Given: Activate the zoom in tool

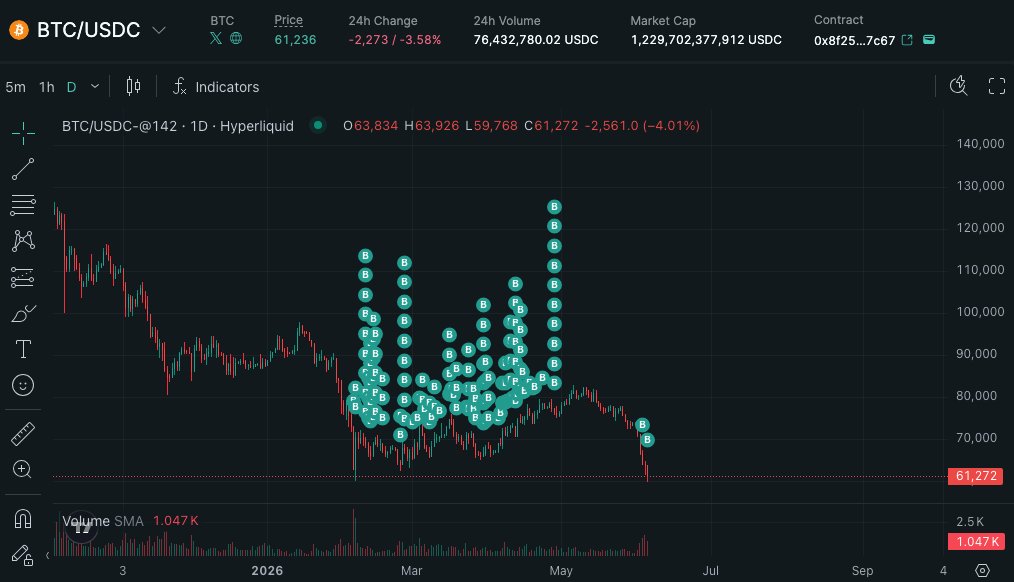Looking at the screenshot, I should (23, 469).
